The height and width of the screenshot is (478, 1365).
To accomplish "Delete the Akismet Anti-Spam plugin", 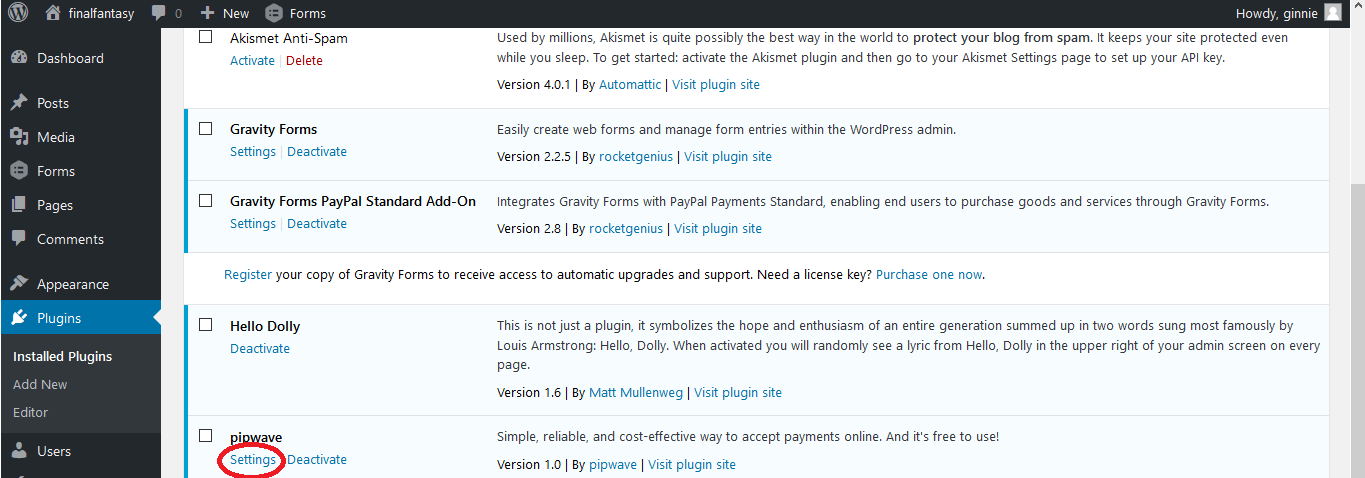I will tap(304, 60).
